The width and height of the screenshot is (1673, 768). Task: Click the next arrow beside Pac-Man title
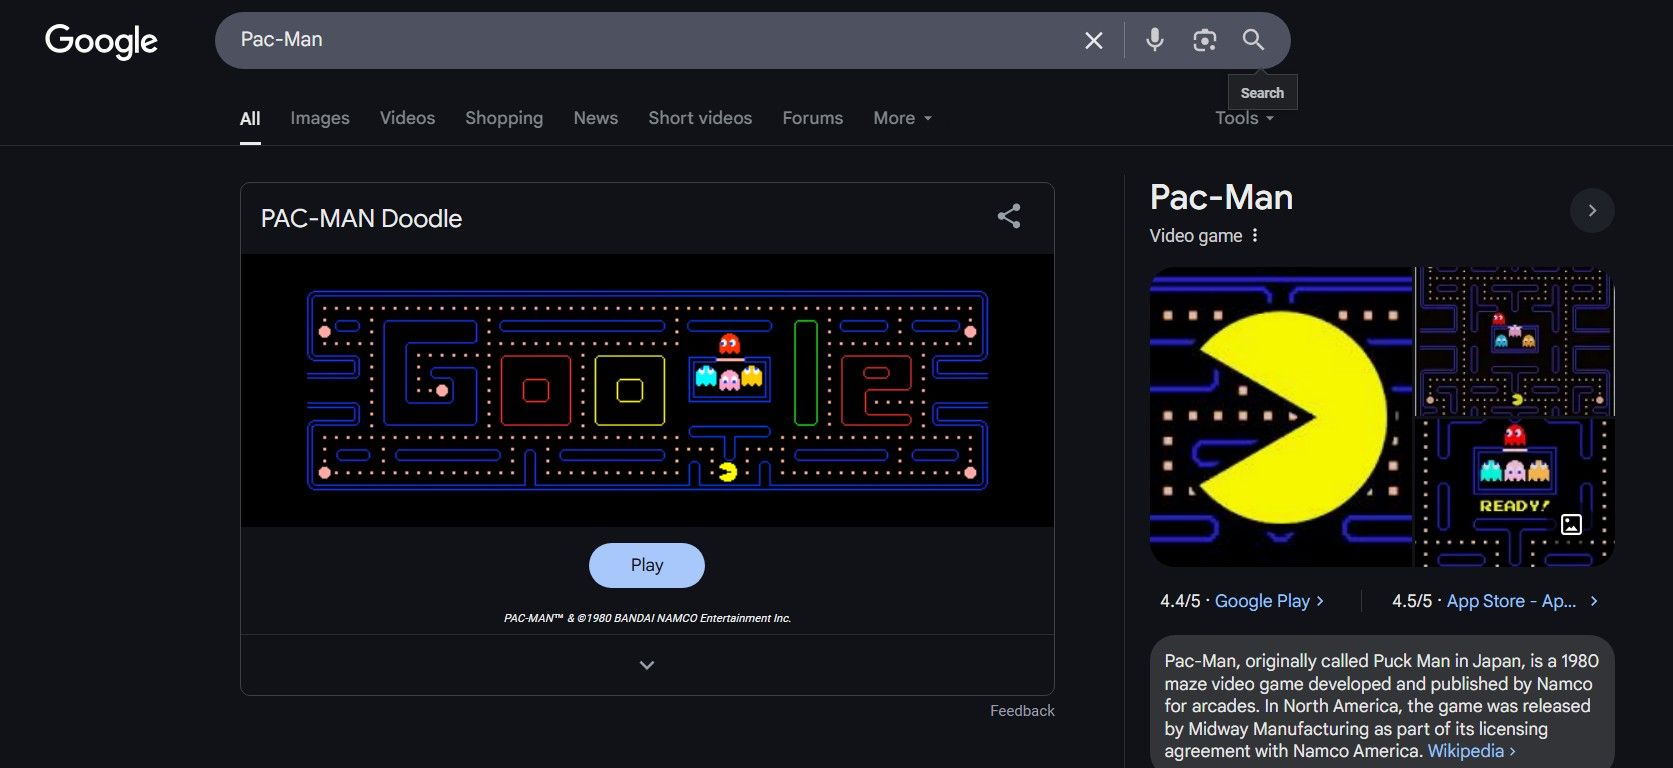(x=1592, y=211)
